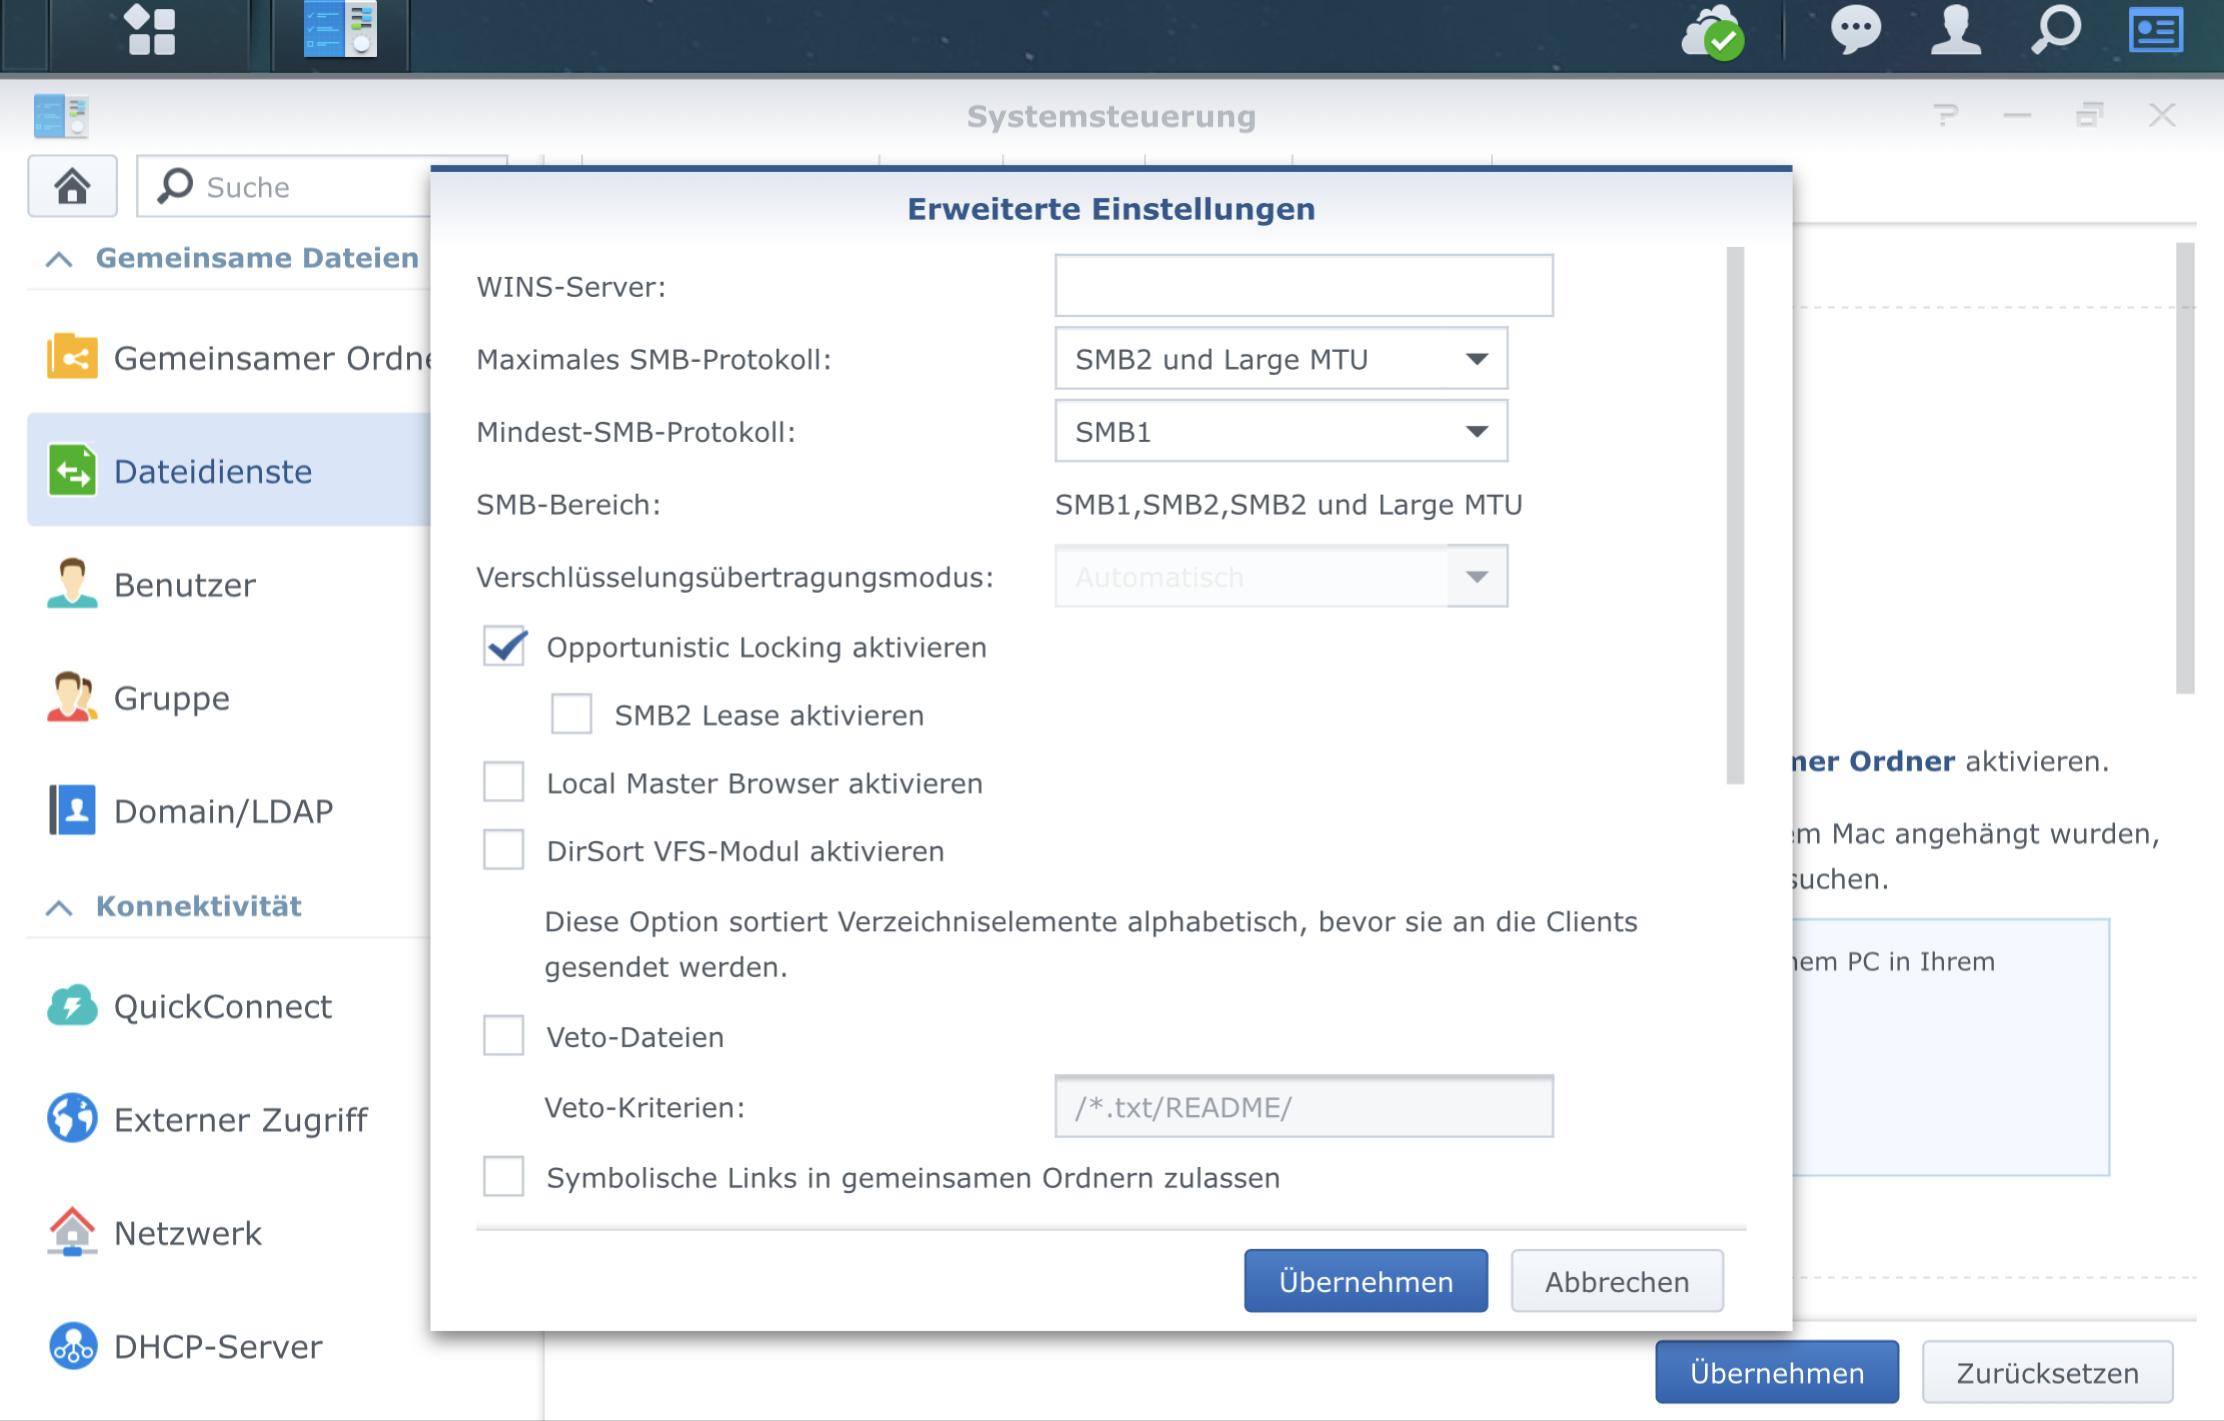2224x1421 pixels.
Task: Click the WINS-Server input field
Action: [1303, 286]
